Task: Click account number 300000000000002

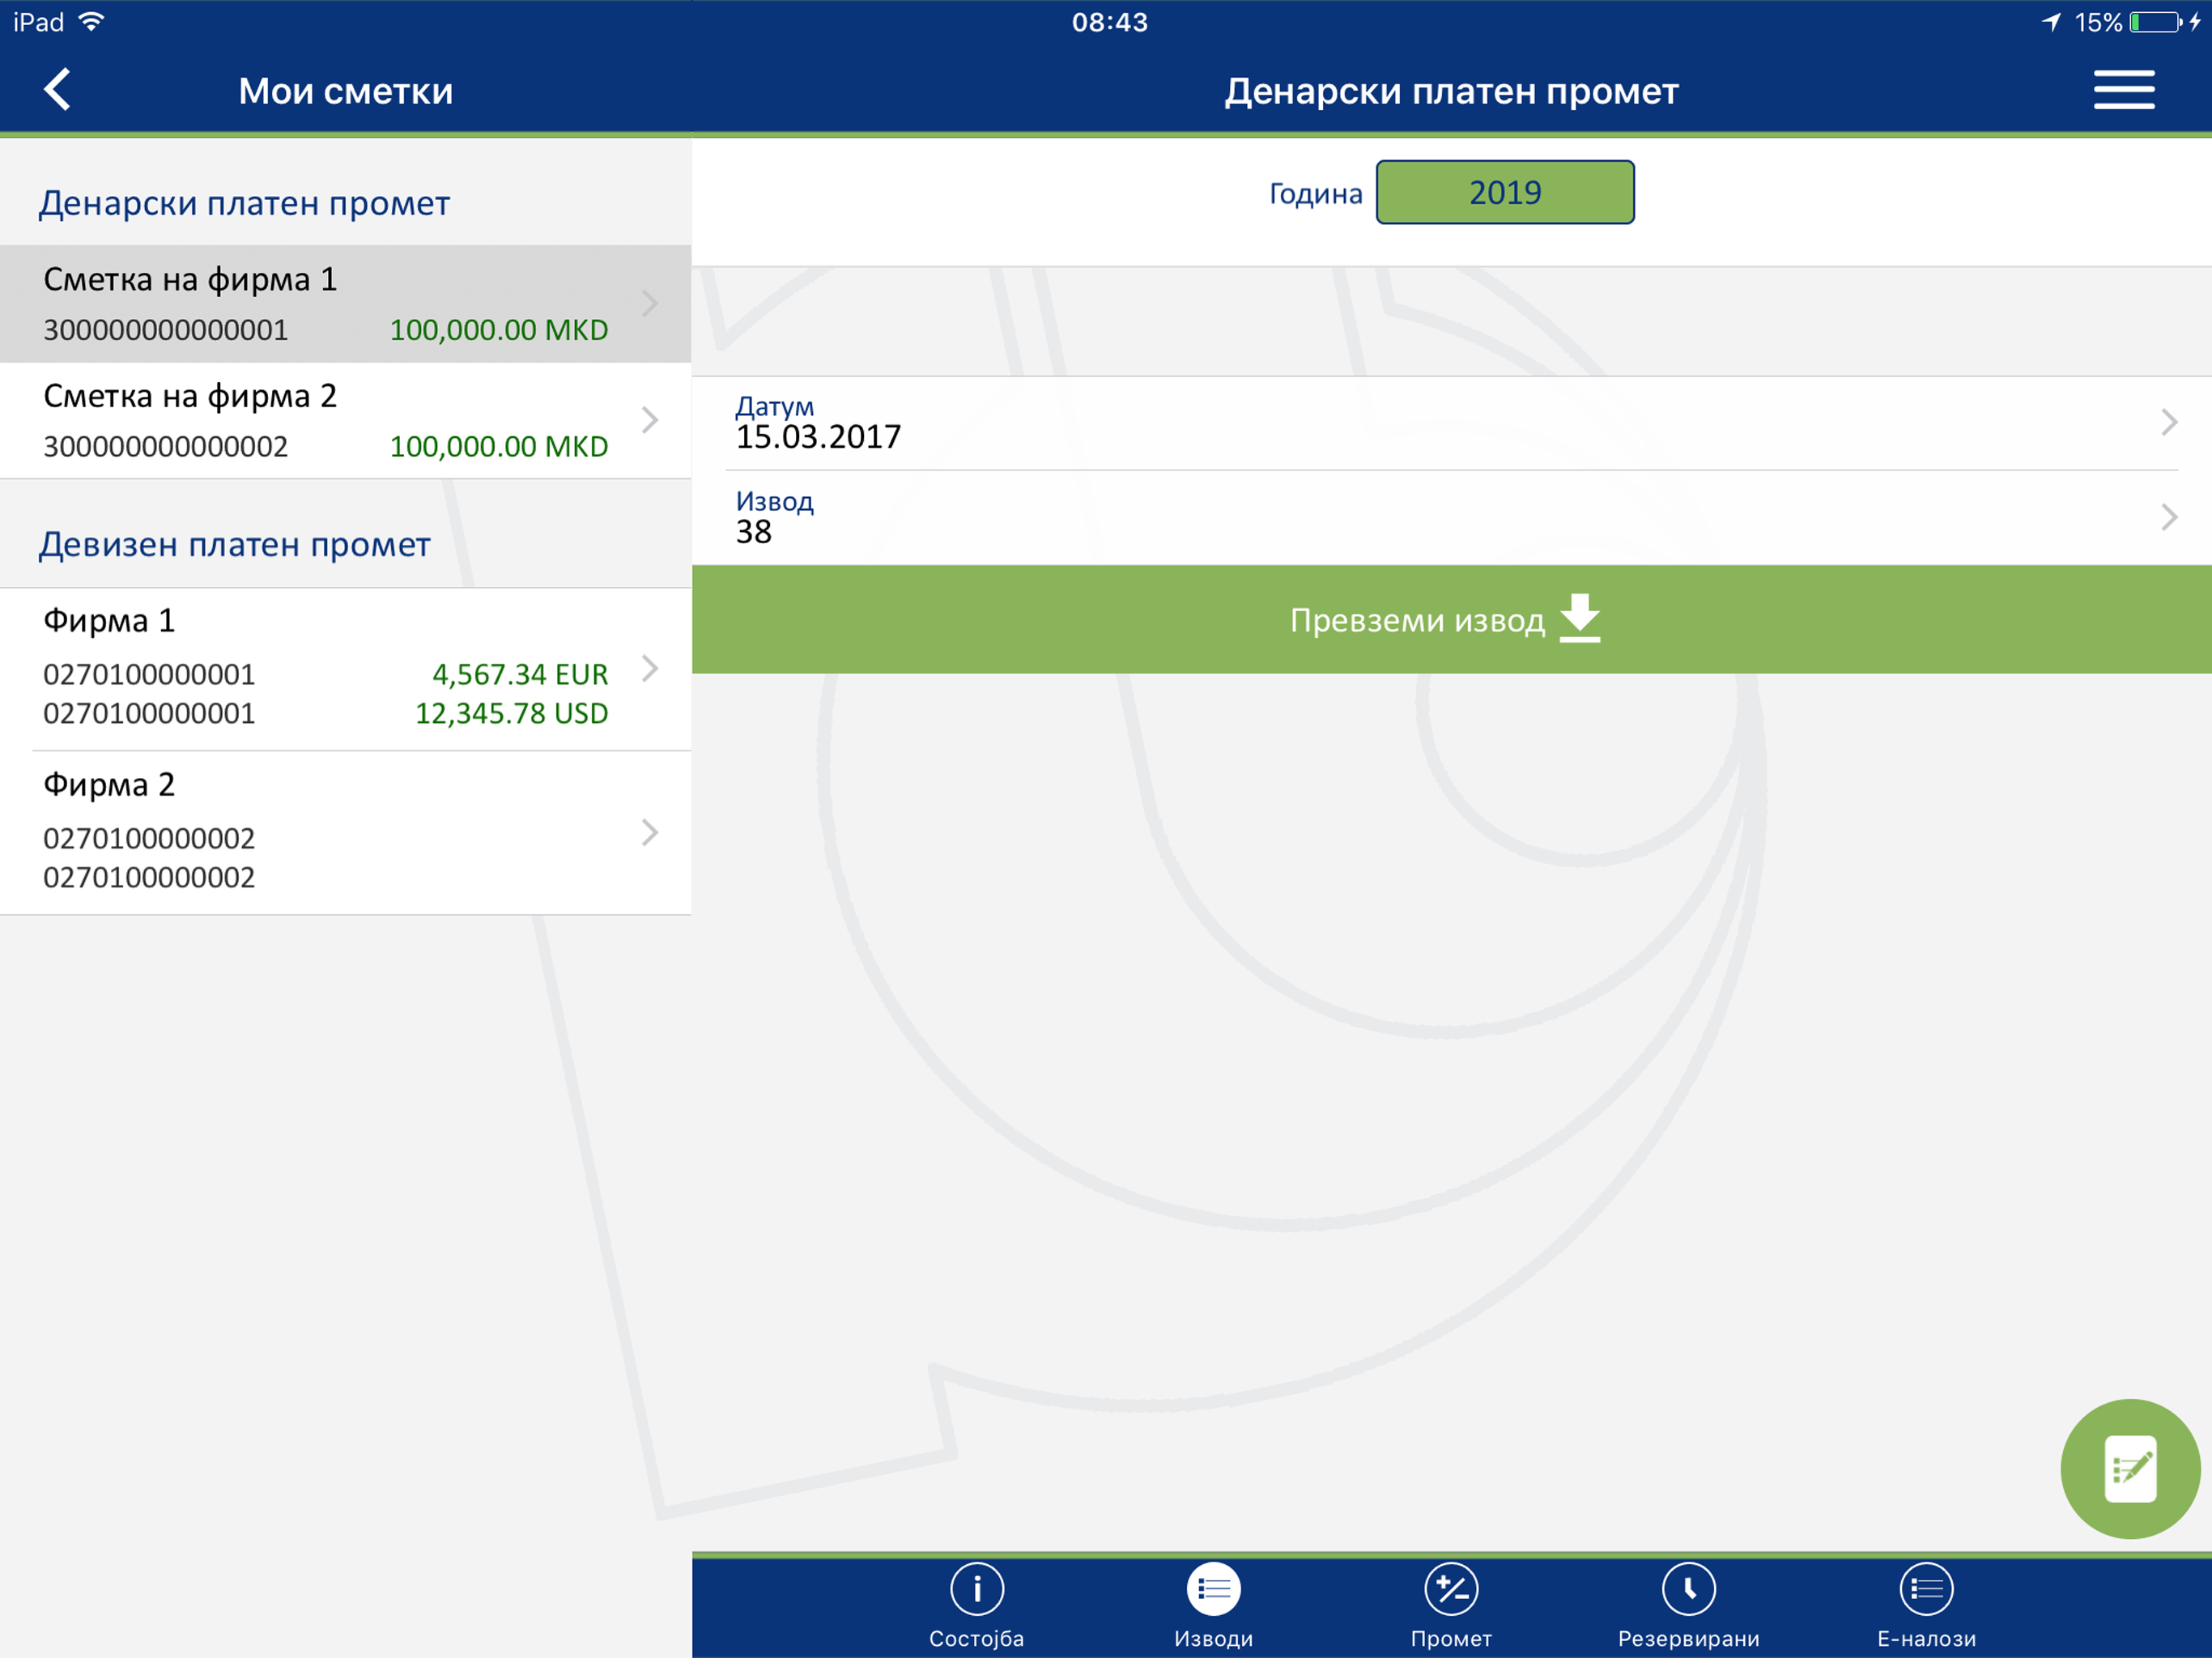Action: pos(166,446)
